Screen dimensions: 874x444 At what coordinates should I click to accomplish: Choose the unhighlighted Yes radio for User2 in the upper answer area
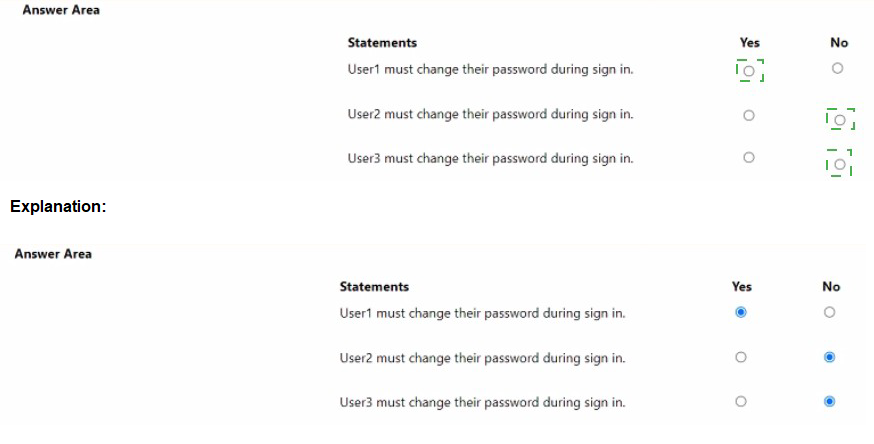(x=749, y=115)
